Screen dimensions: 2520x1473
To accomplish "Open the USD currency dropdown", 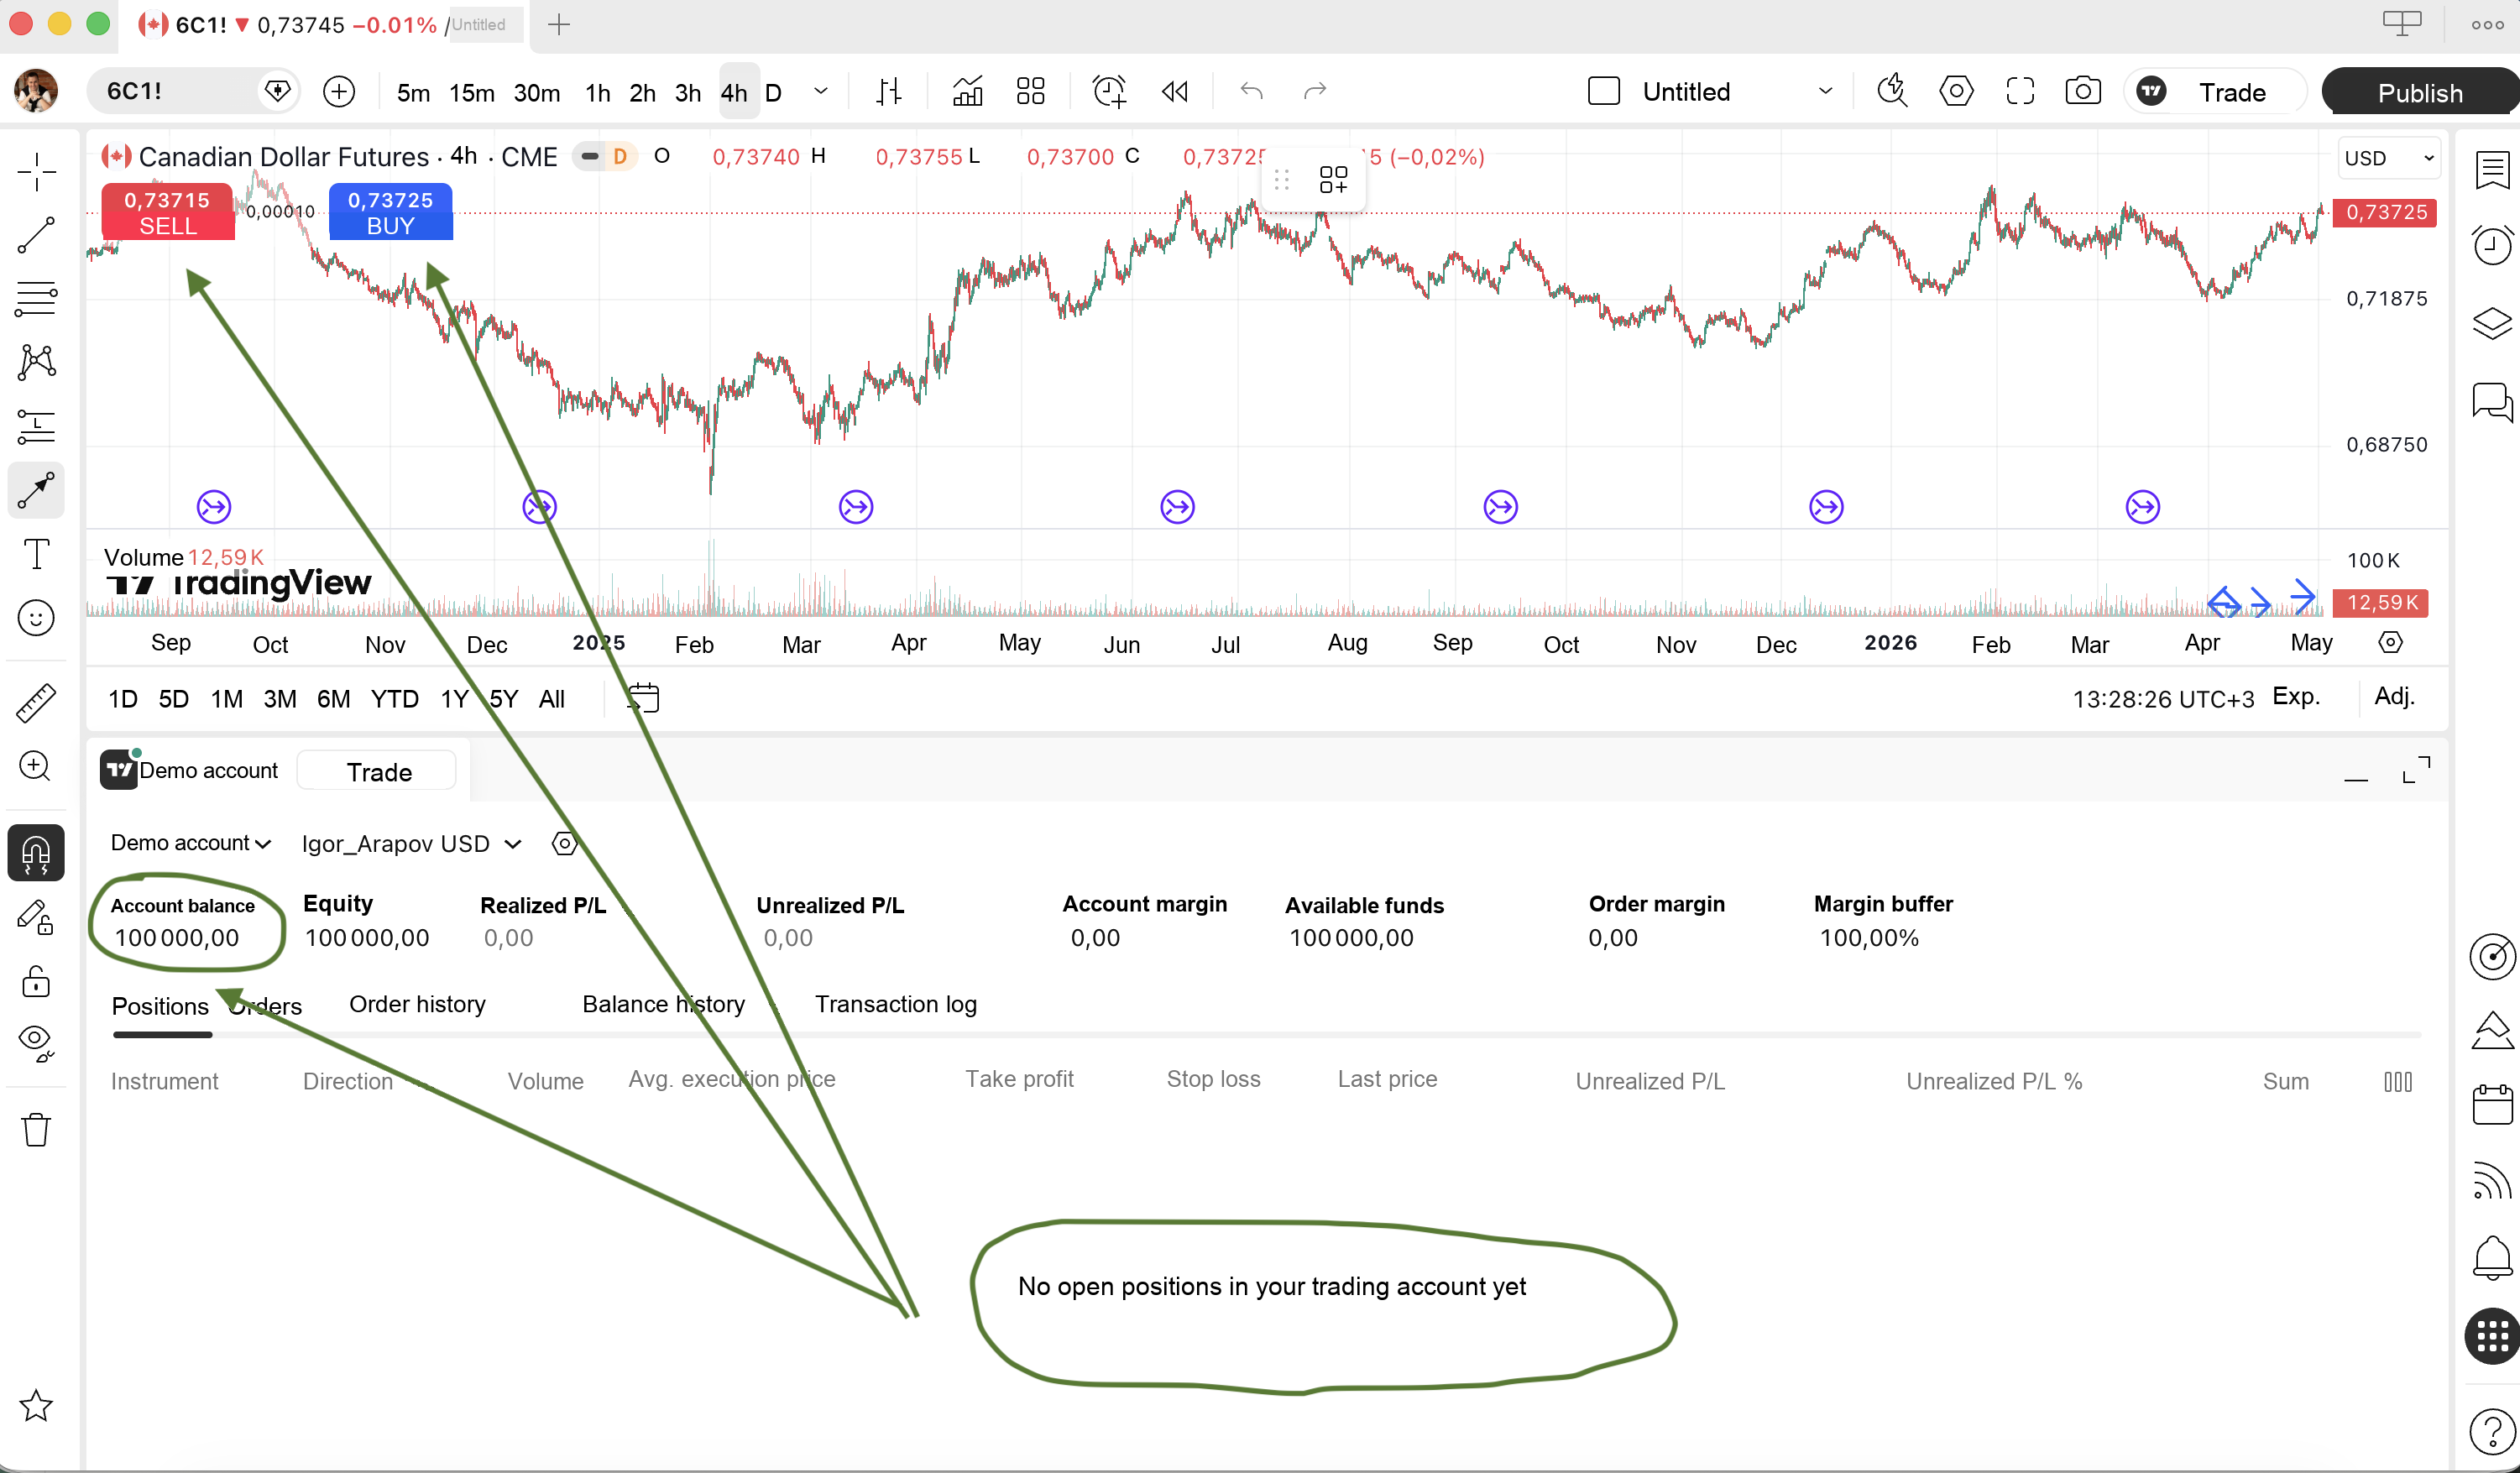I will click(x=2389, y=158).
